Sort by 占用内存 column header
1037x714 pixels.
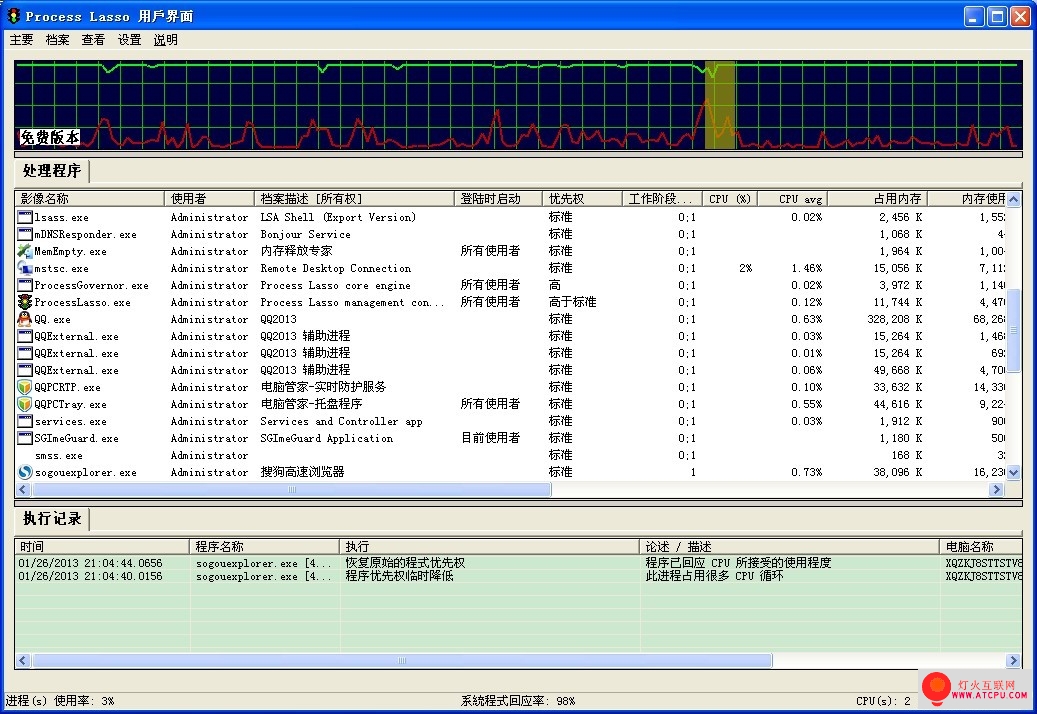[878, 198]
